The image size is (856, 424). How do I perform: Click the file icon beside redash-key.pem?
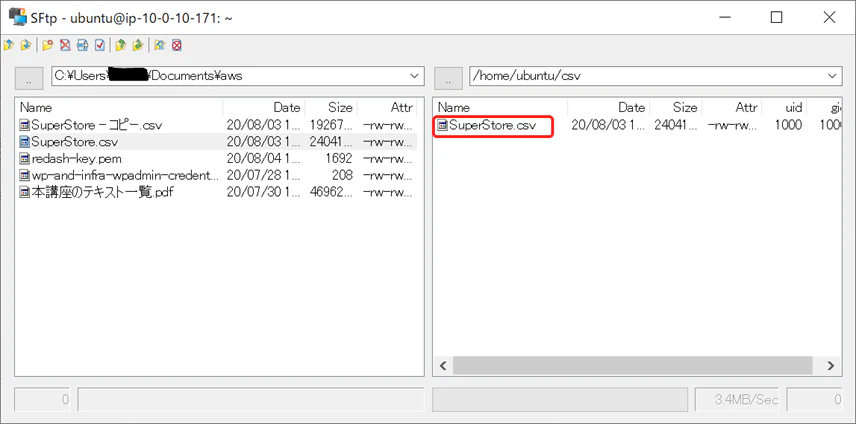click(x=25, y=159)
